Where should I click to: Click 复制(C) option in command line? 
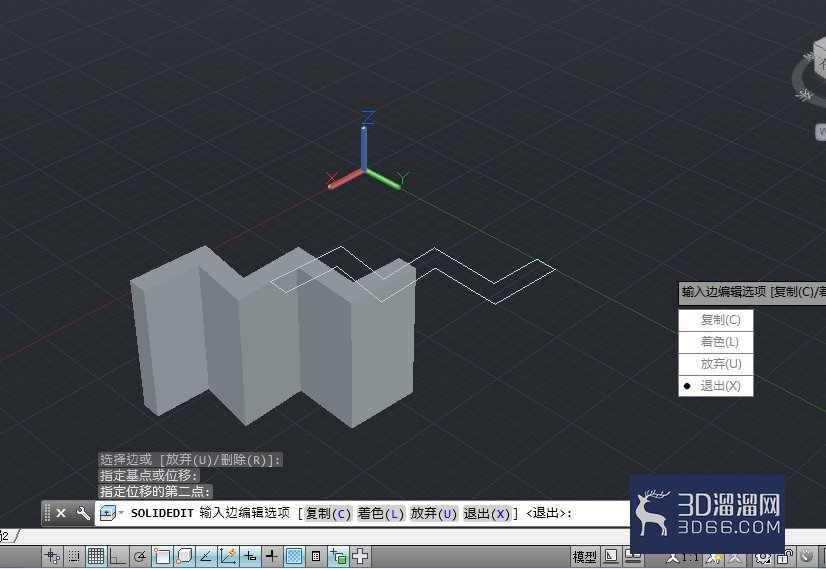click(x=328, y=513)
